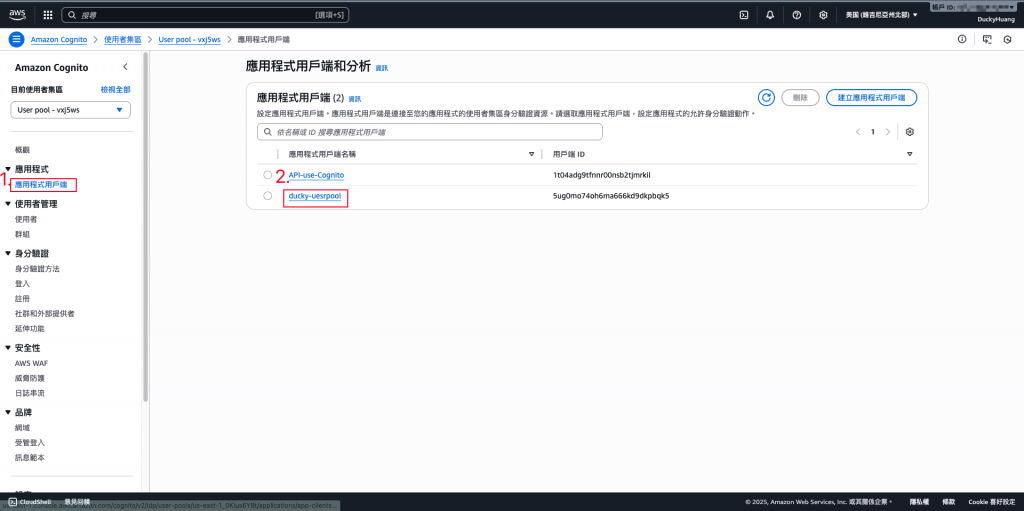Collapse the 安全性 sidebar section

click(8, 348)
